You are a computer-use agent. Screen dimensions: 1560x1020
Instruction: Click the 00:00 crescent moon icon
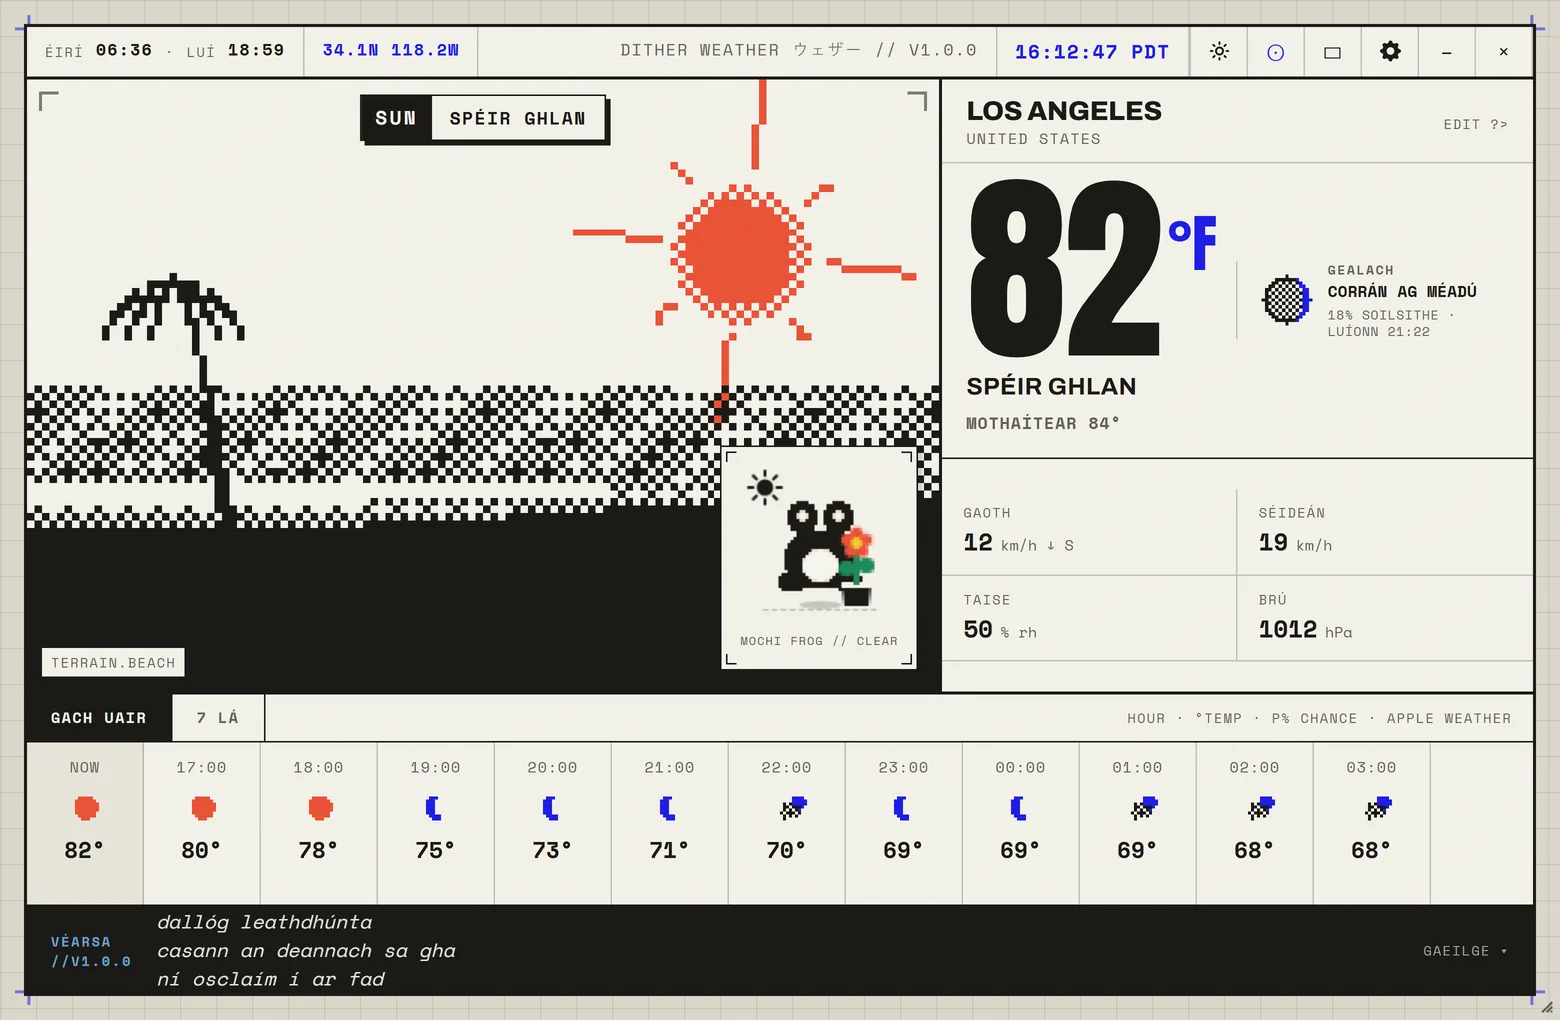click(x=1019, y=808)
